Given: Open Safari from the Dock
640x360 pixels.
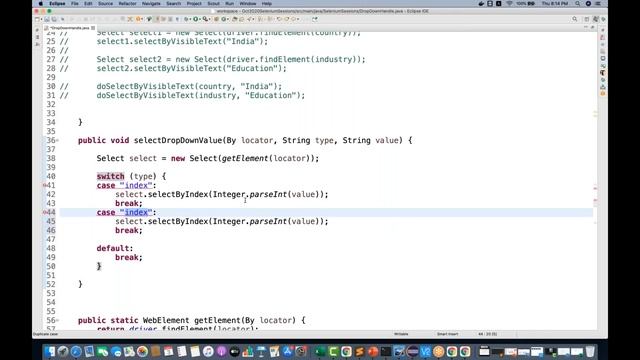Looking at the screenshot, I should point(76,351).
